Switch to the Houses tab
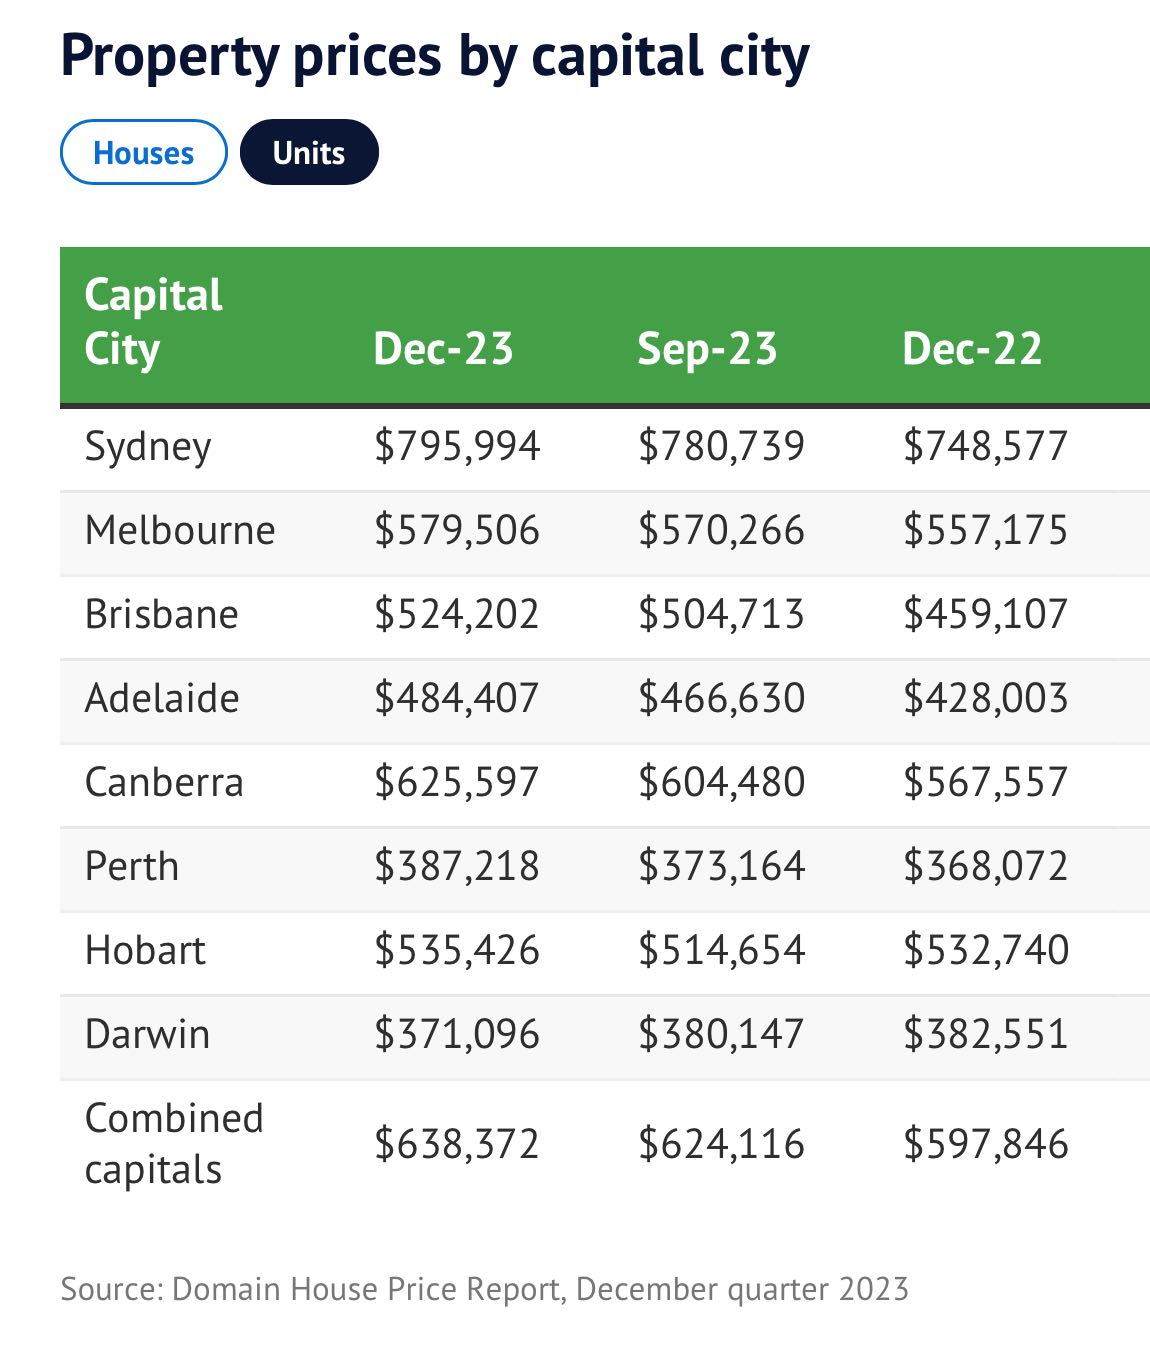Viewport: 1150px width, 1347px height. (x=143, y=153)
